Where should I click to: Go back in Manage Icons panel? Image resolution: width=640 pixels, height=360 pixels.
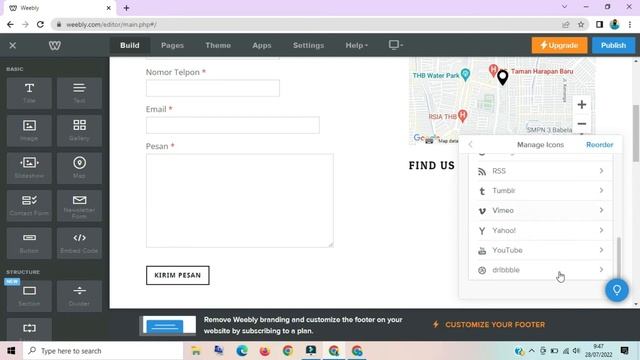(470, 144)
